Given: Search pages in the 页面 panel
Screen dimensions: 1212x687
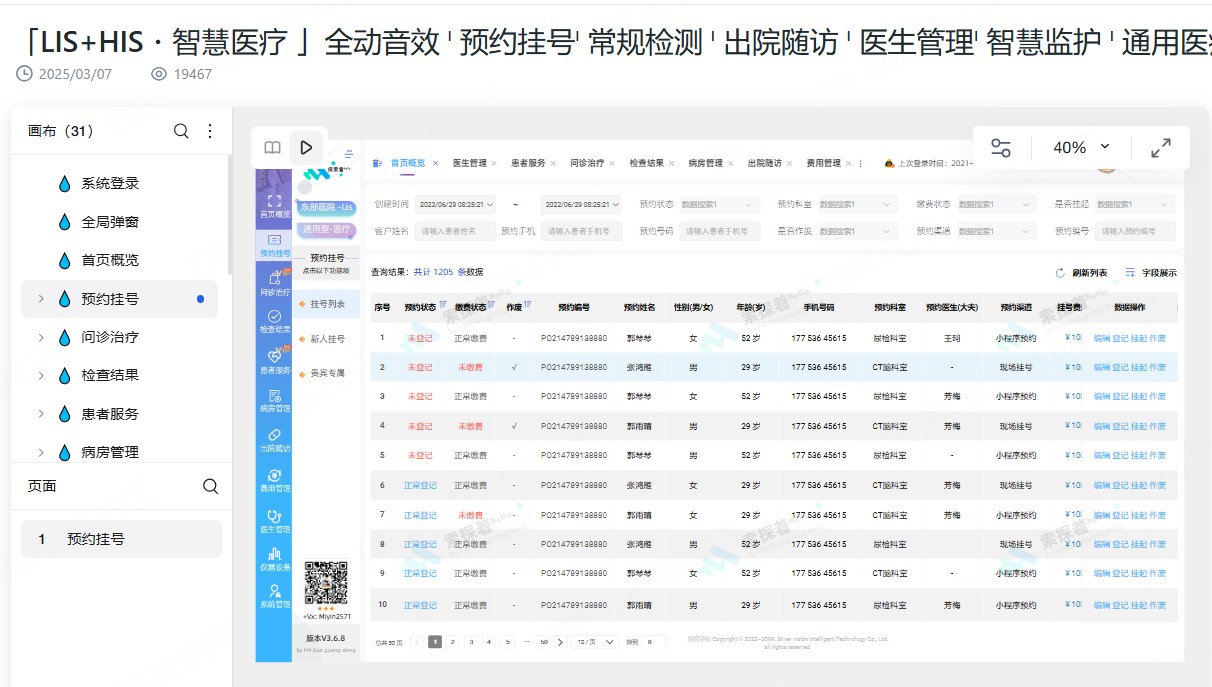Looking at the screenshot, I should click(210, 486).
